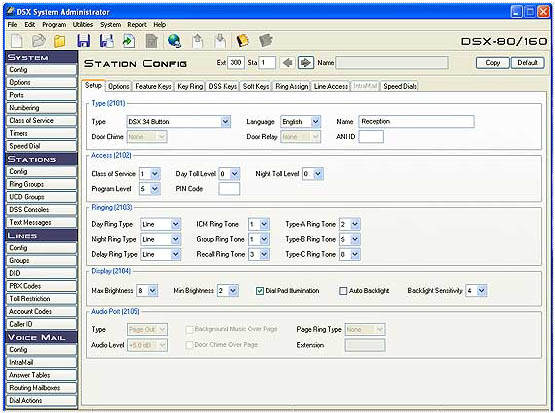The height and width of the screenshot is (413, 555).
Task: Click the Default button
Action: (527, 63)
